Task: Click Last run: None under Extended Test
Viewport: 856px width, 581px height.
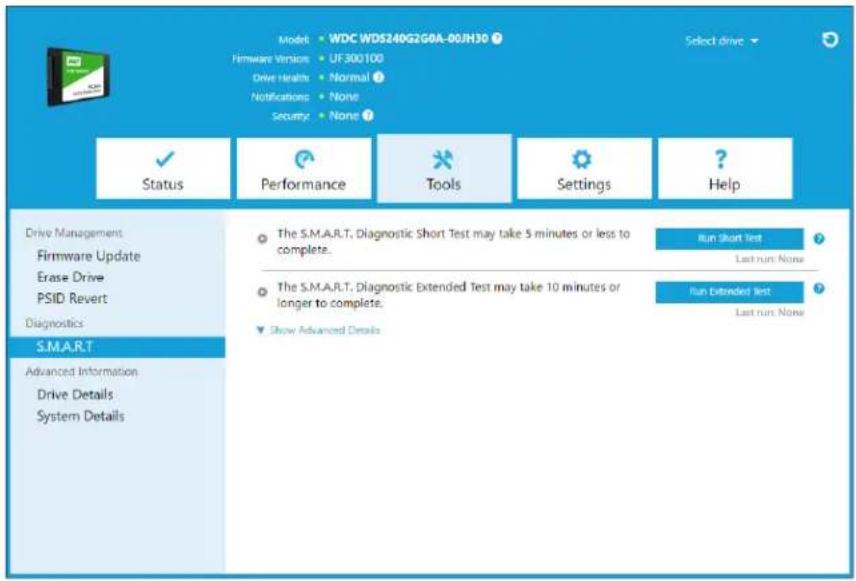Action: [x=769, y=312]
